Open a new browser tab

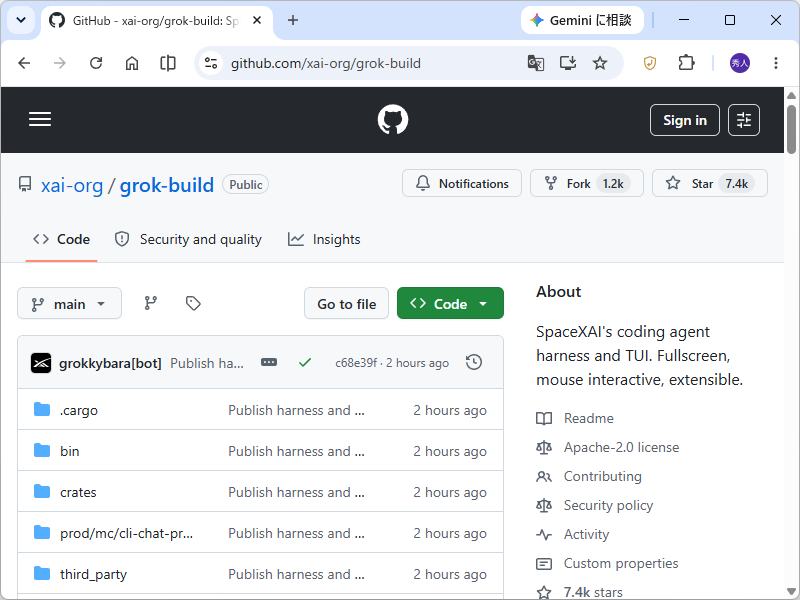(293, 20)
